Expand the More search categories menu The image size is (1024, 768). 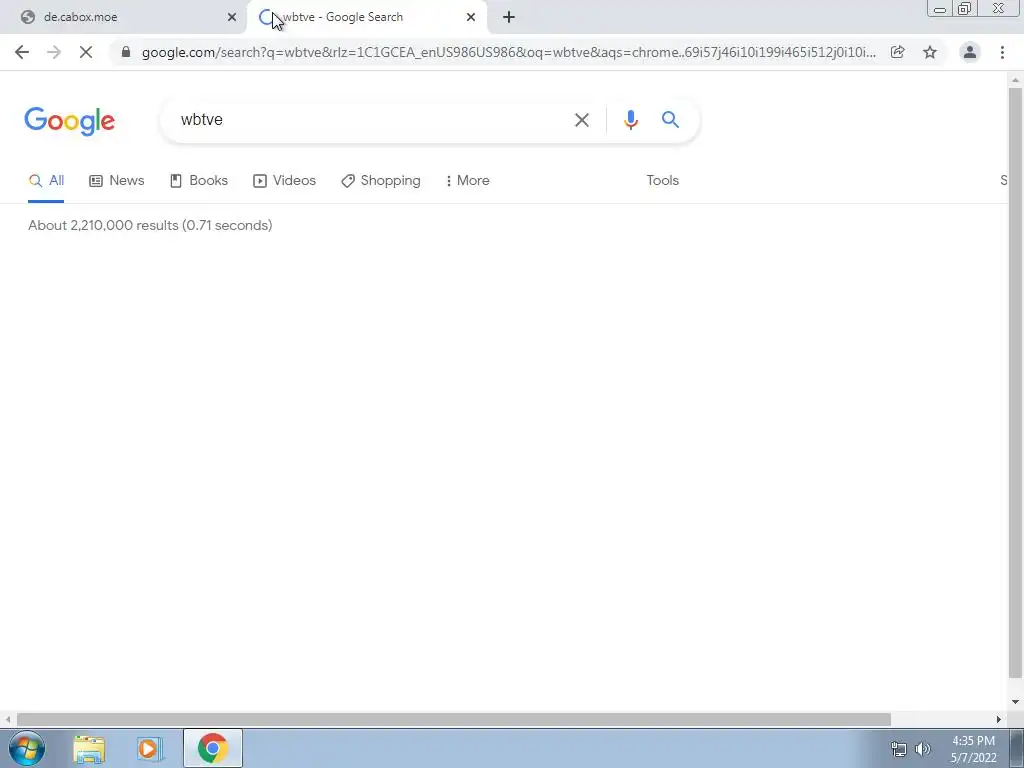pyautogui.click(x=468, y=180)
